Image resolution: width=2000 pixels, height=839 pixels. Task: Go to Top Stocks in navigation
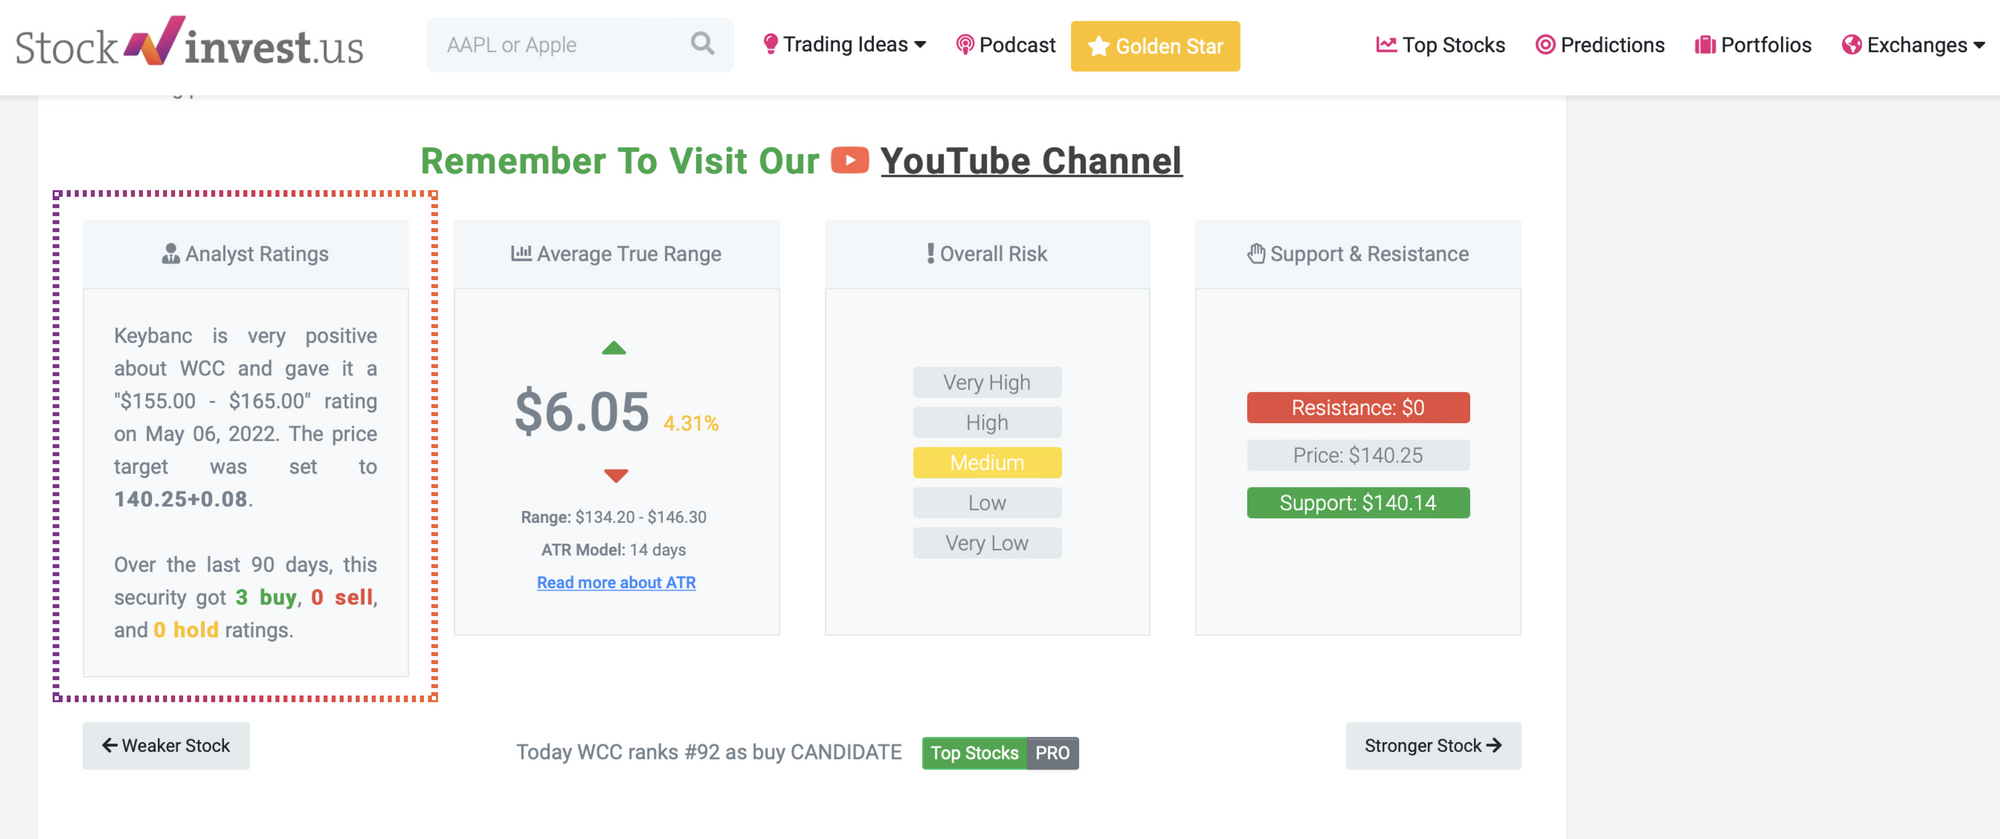coord(1440,45)
